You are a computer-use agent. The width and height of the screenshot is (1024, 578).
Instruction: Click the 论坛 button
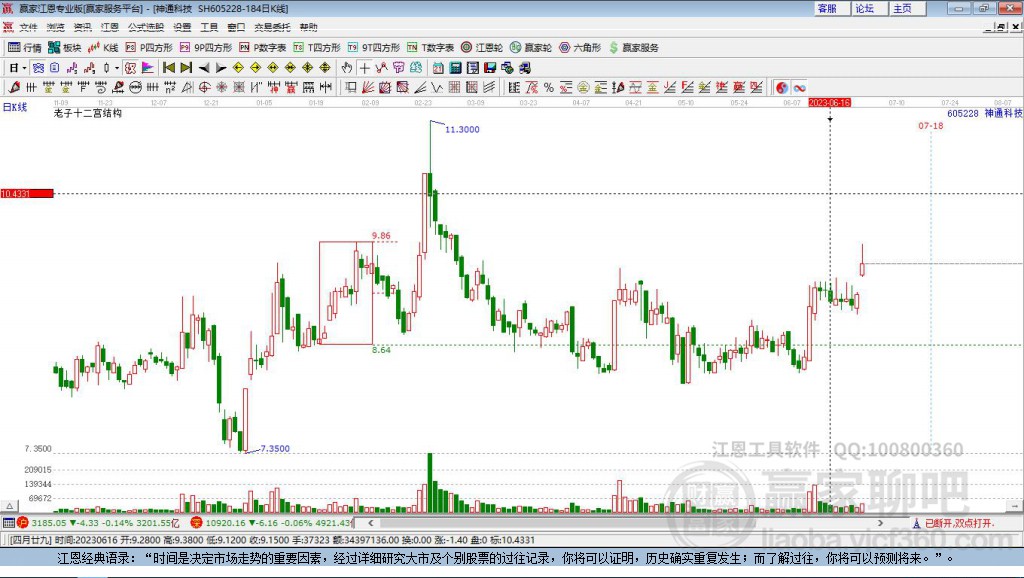(x=869, y=8)
